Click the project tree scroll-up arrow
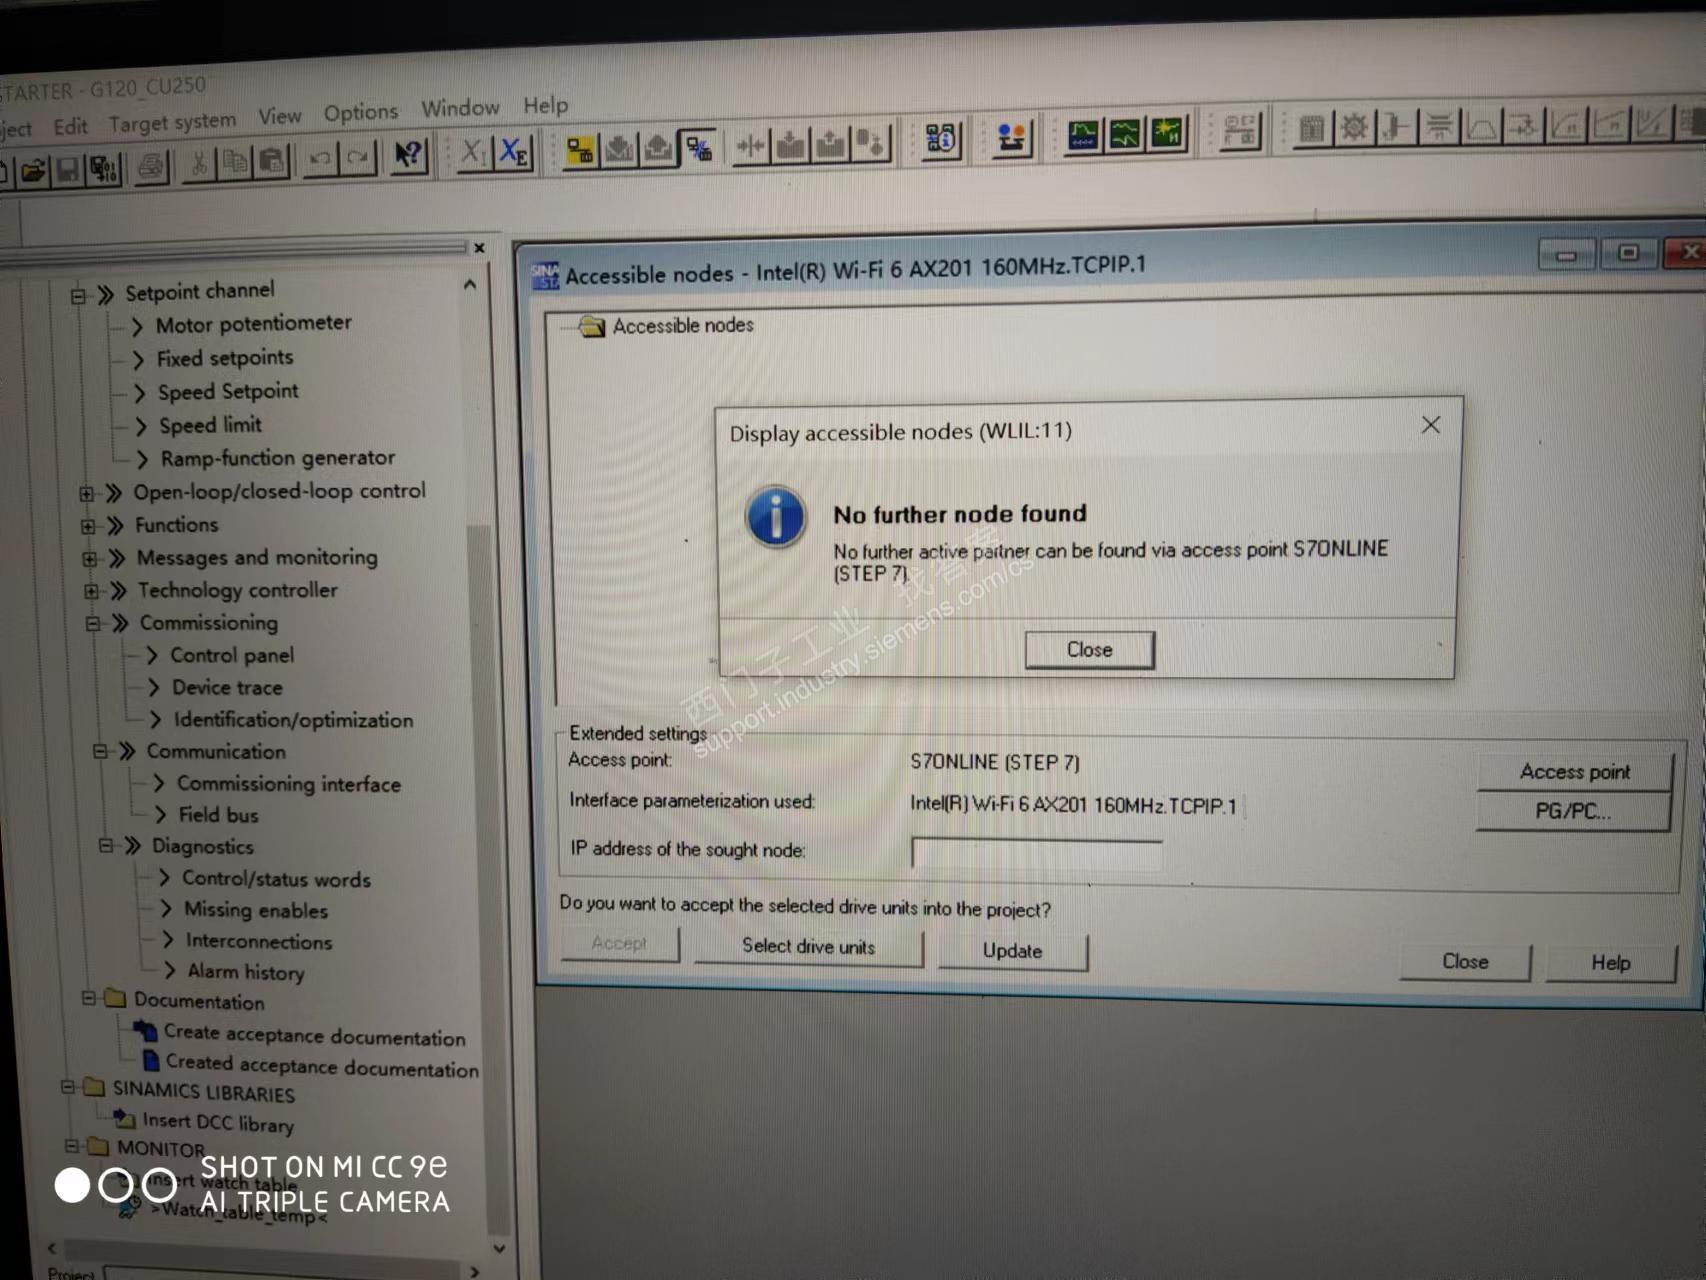Viewport: 1706px width, 1280px height. click(x=470, y=285)
